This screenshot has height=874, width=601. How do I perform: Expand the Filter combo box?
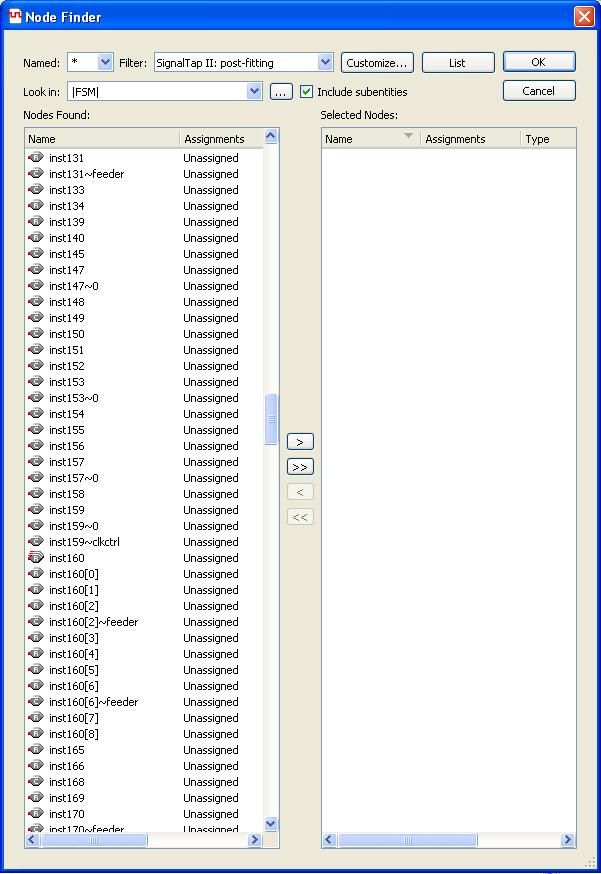pos(324,63)
